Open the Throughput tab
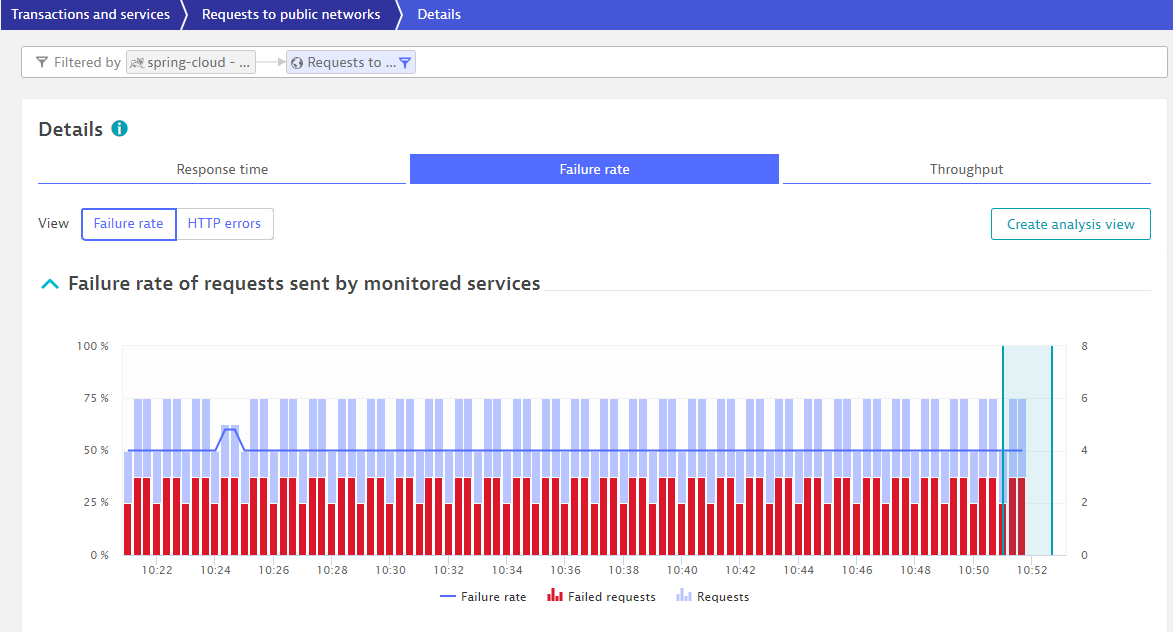 pos(966,169)
